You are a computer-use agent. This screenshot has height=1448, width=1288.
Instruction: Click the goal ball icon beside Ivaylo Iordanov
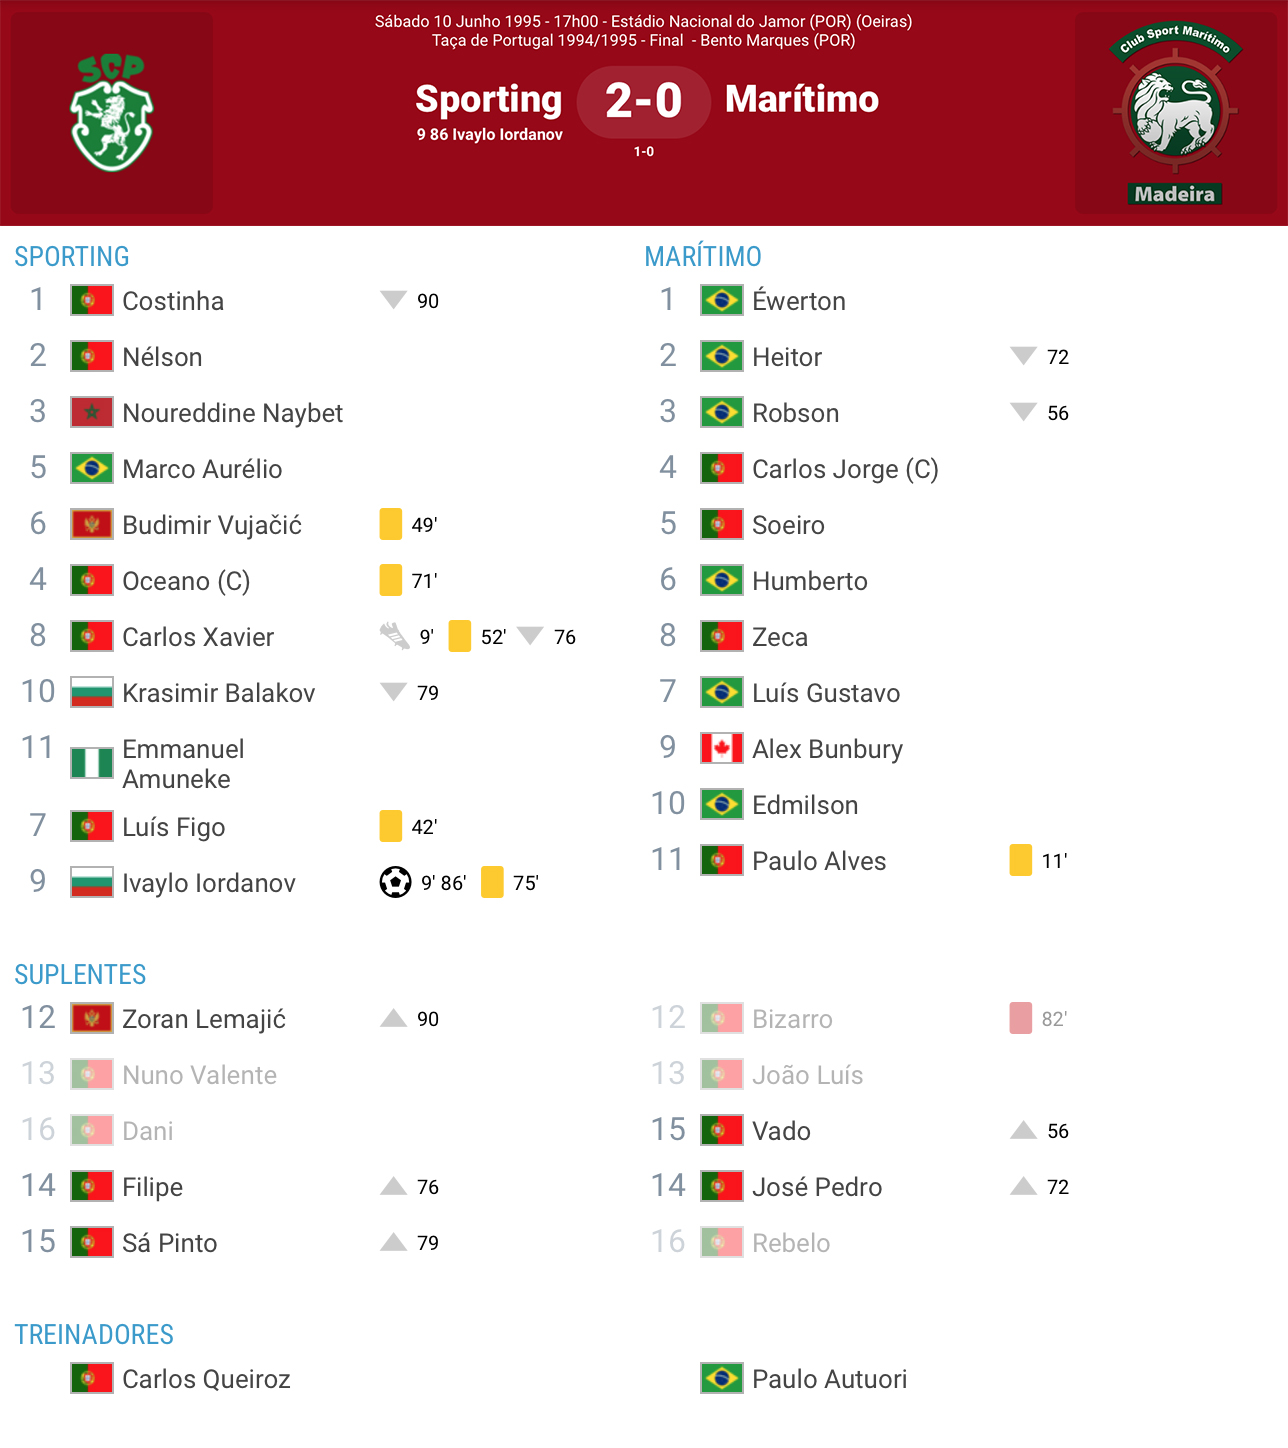[x=395, y=882]
